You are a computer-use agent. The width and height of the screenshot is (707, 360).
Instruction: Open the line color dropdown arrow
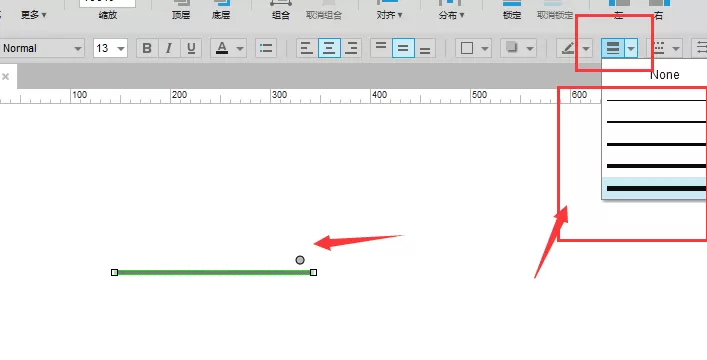pos(586,48)
